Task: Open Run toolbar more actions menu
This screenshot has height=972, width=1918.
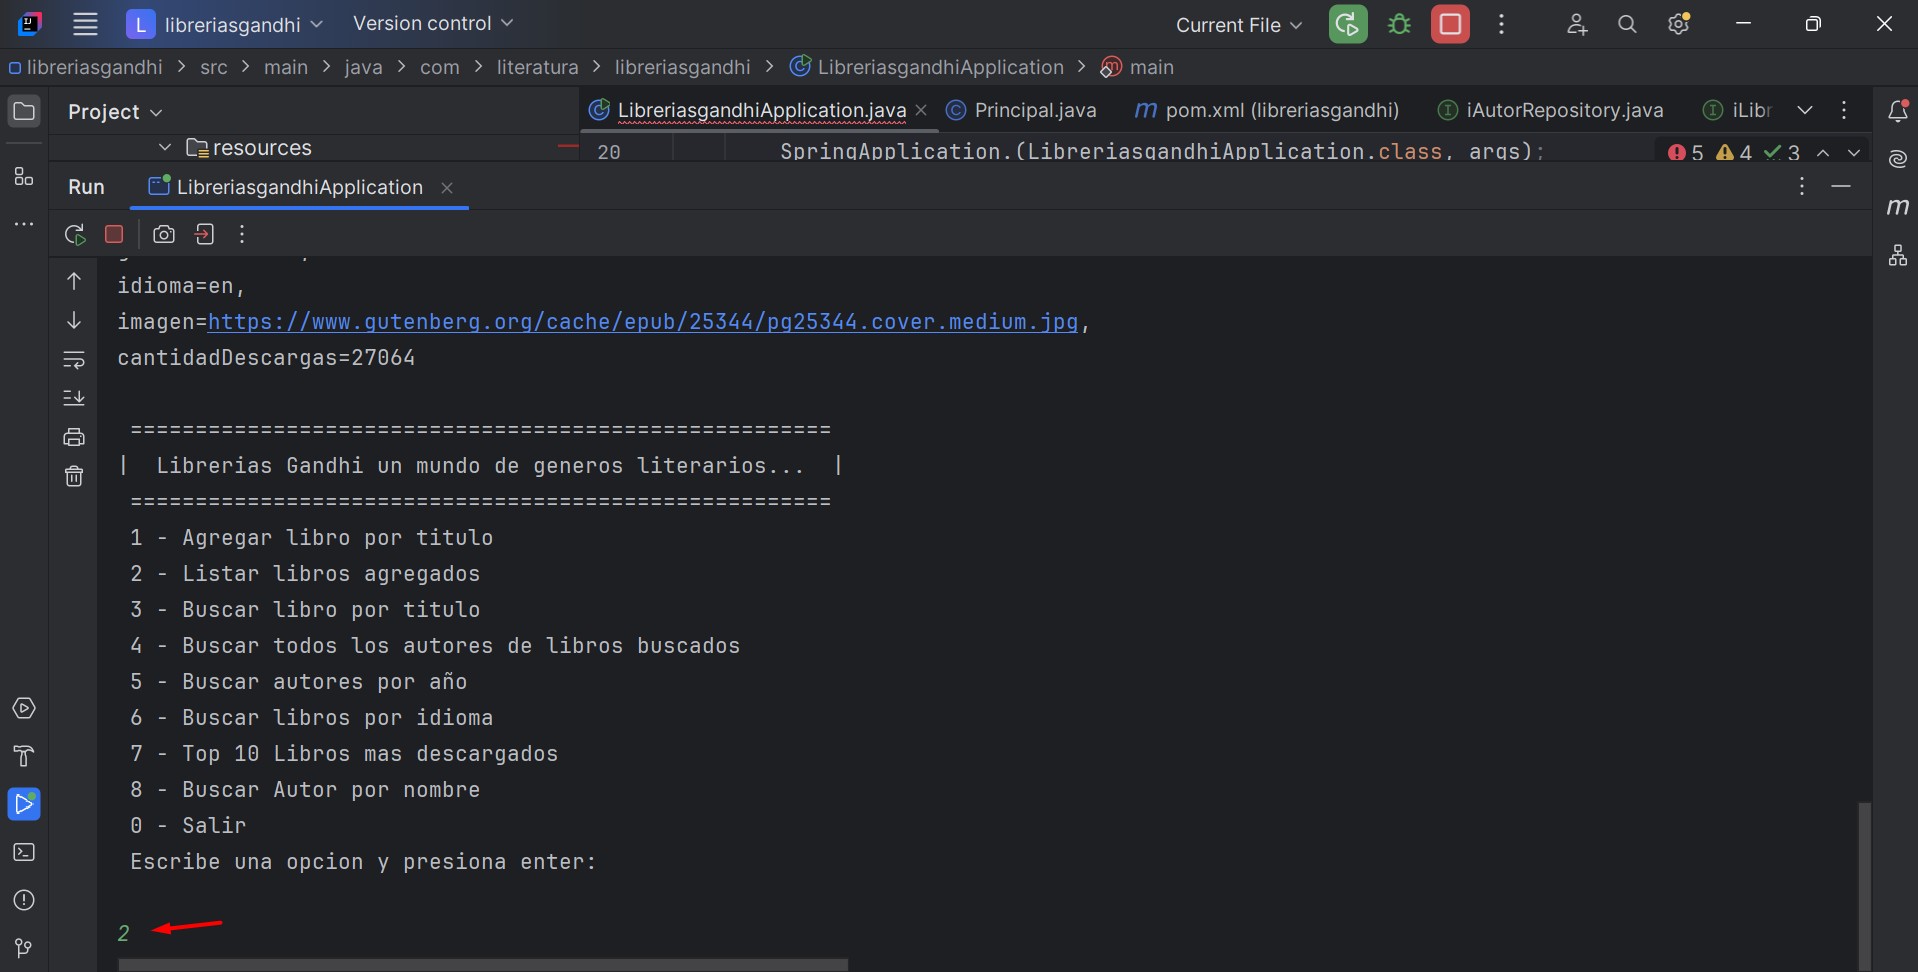Action: [x=242, y=234]
